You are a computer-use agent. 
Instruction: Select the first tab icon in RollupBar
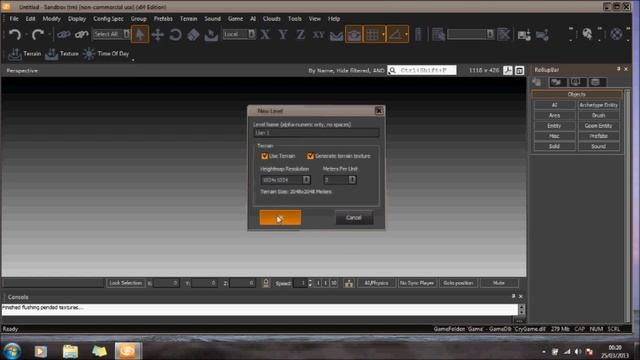pos(537,82)
